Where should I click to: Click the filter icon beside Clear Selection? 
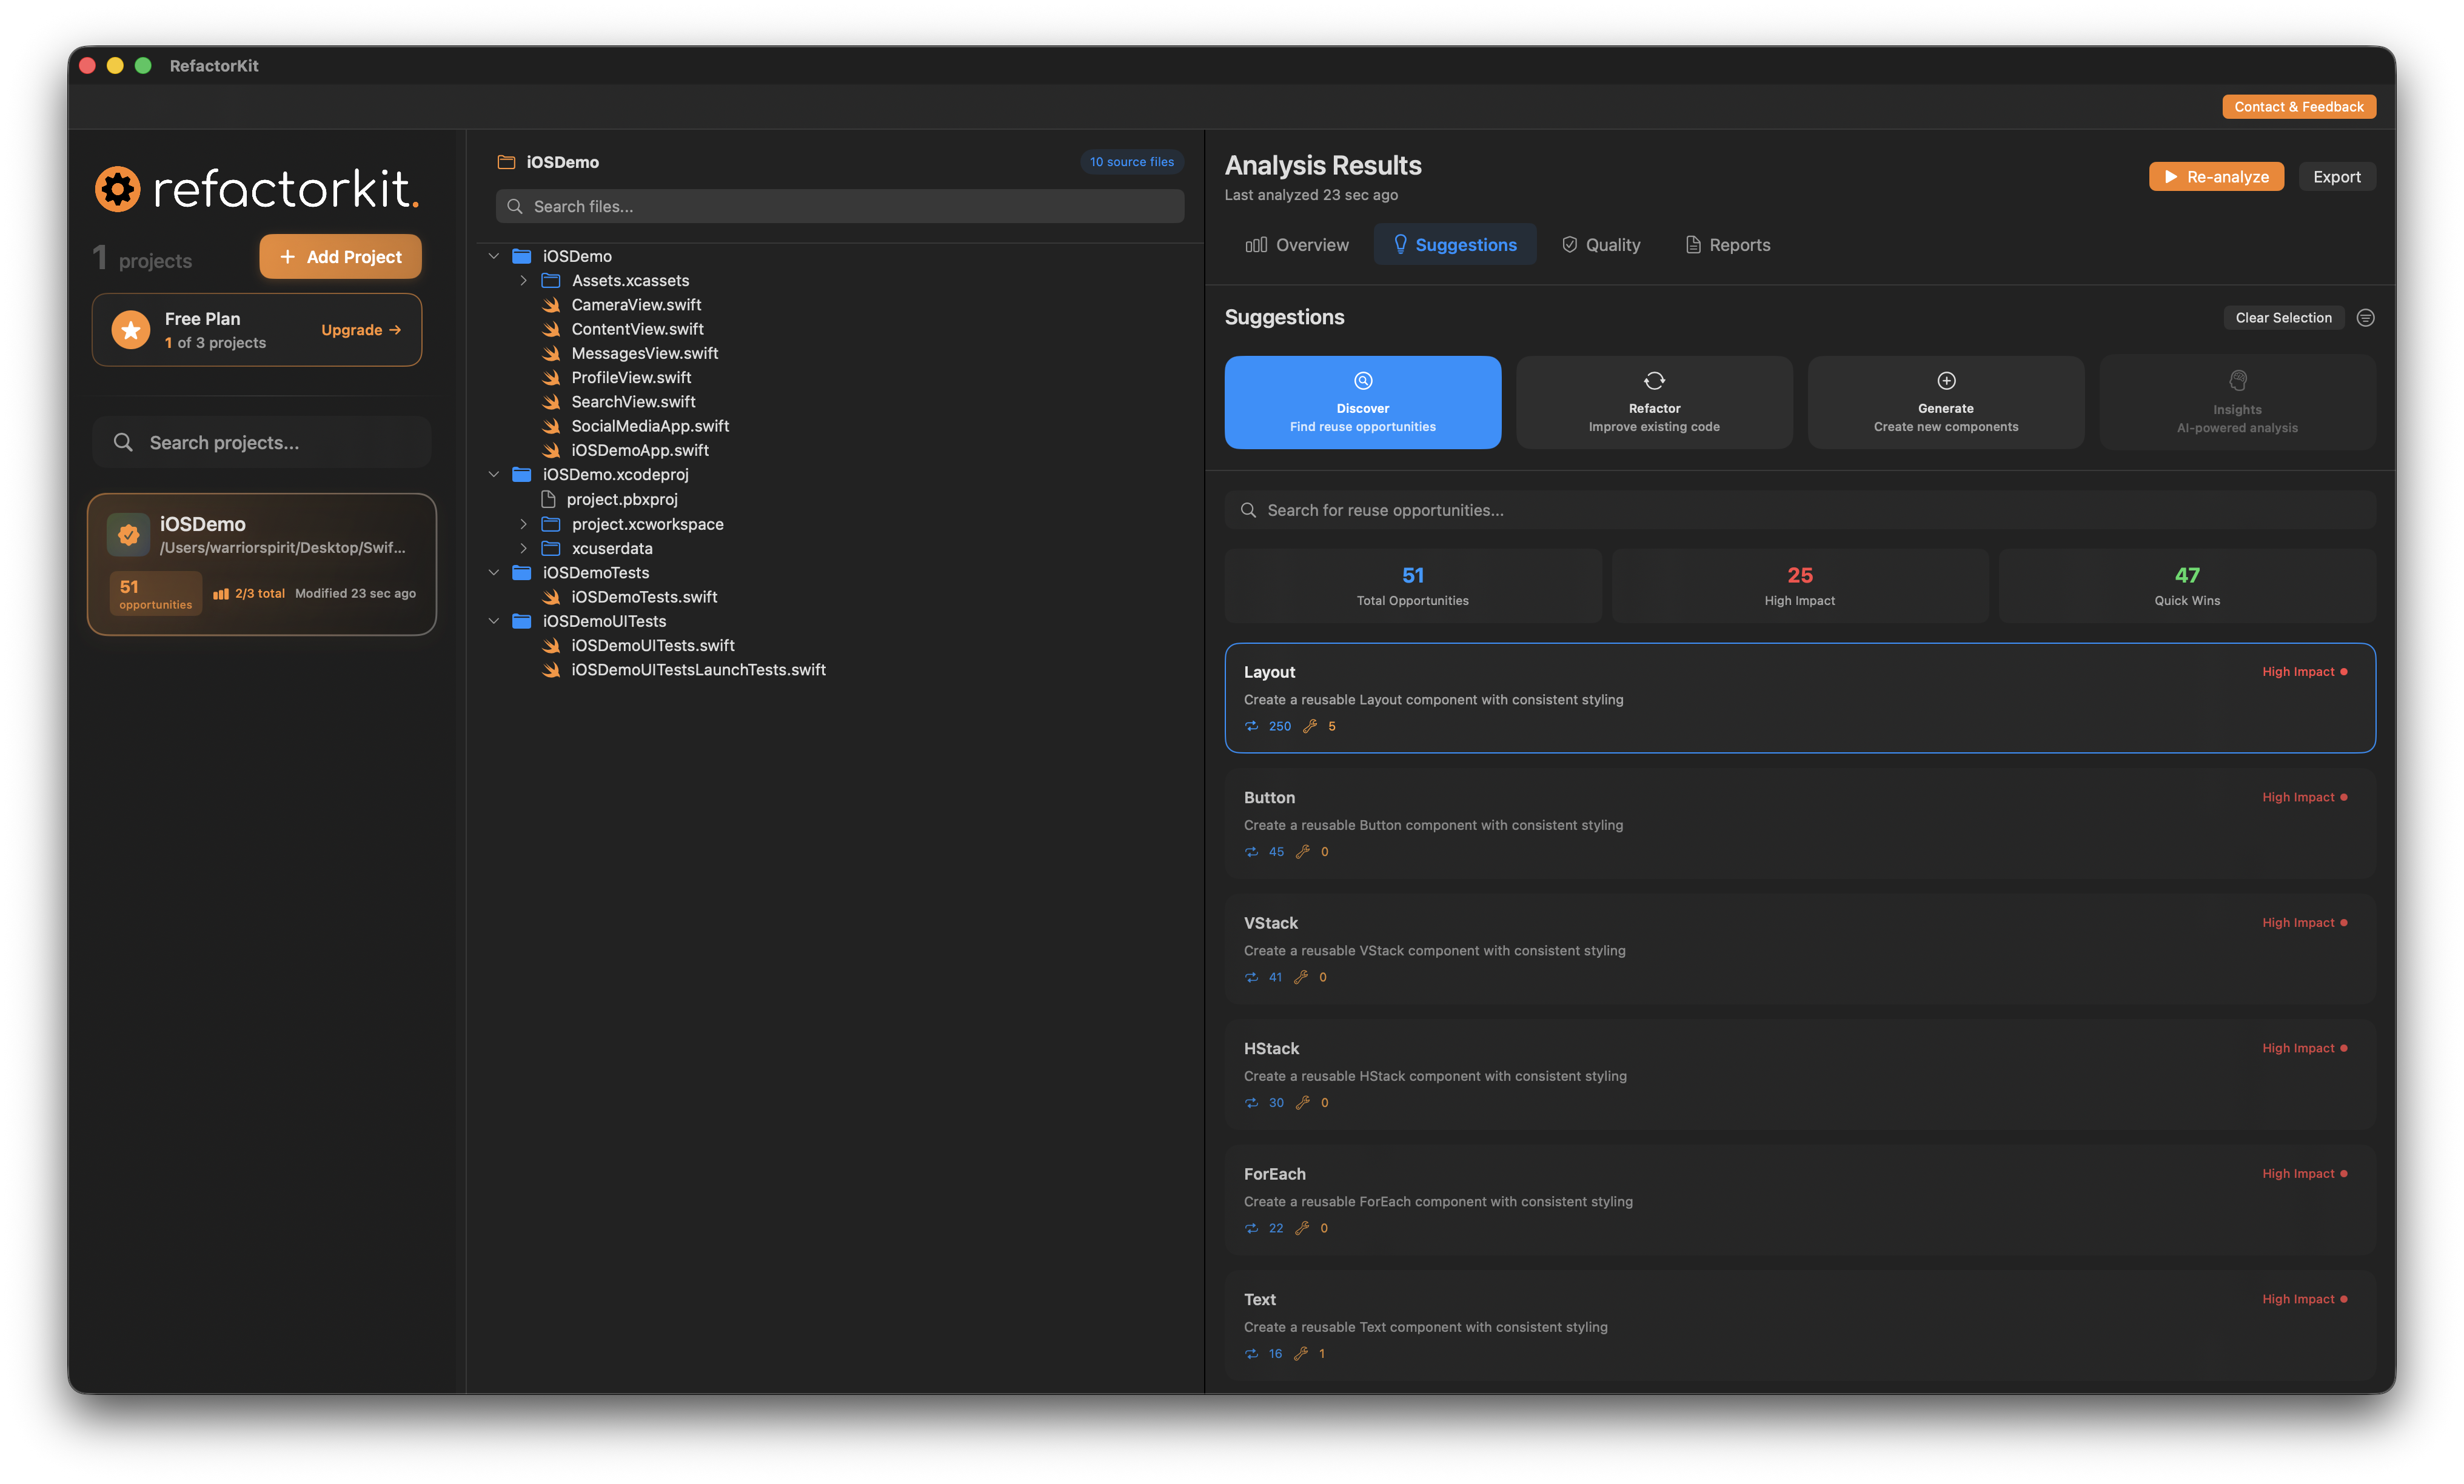click(x=2365, y=318)
